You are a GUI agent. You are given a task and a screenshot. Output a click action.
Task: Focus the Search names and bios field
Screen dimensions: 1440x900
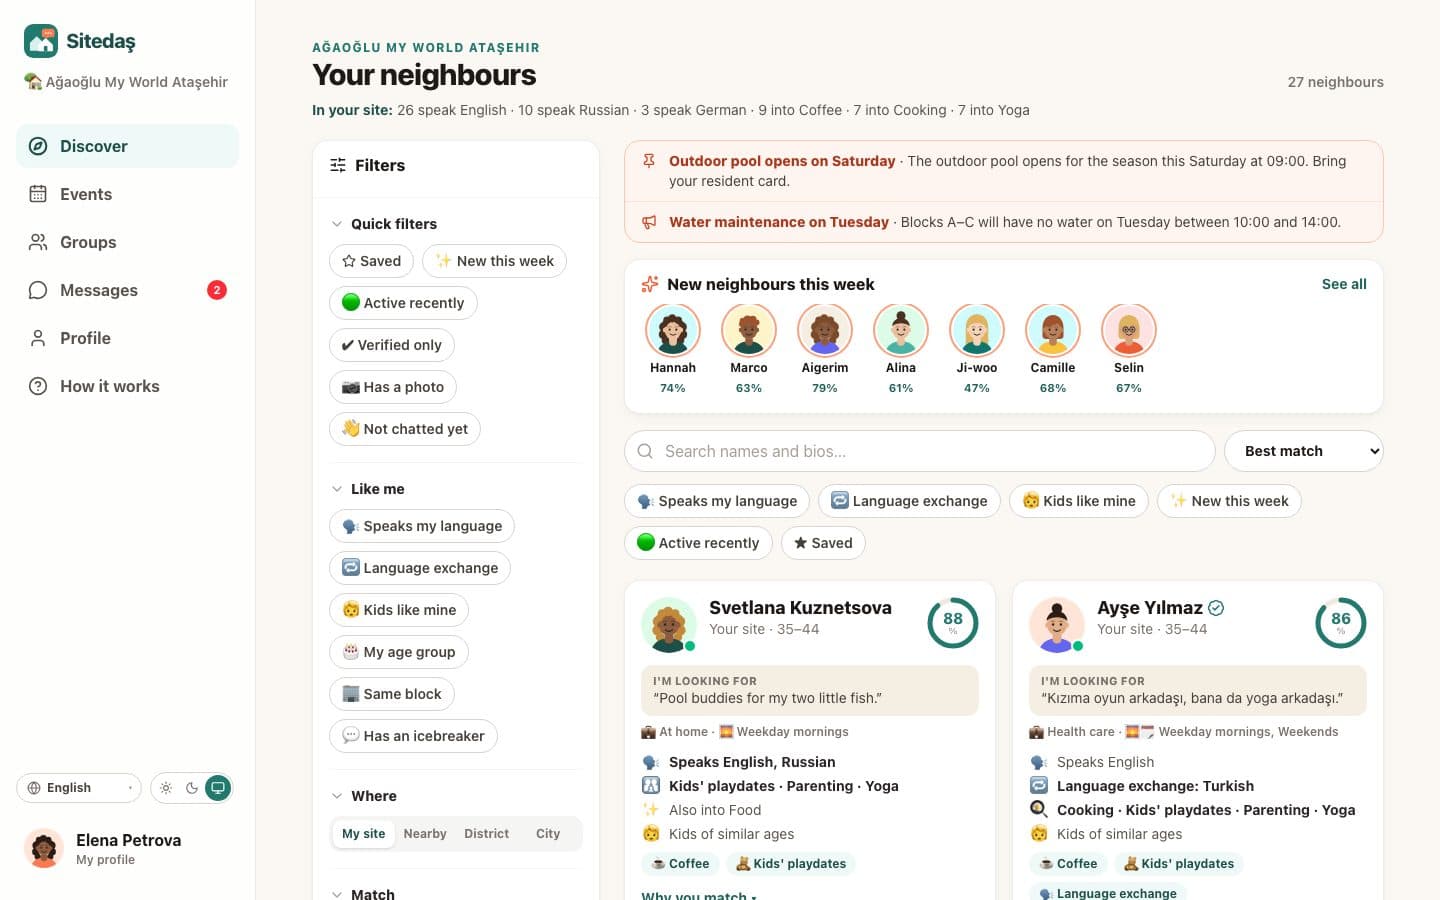(x=919, y=451)
